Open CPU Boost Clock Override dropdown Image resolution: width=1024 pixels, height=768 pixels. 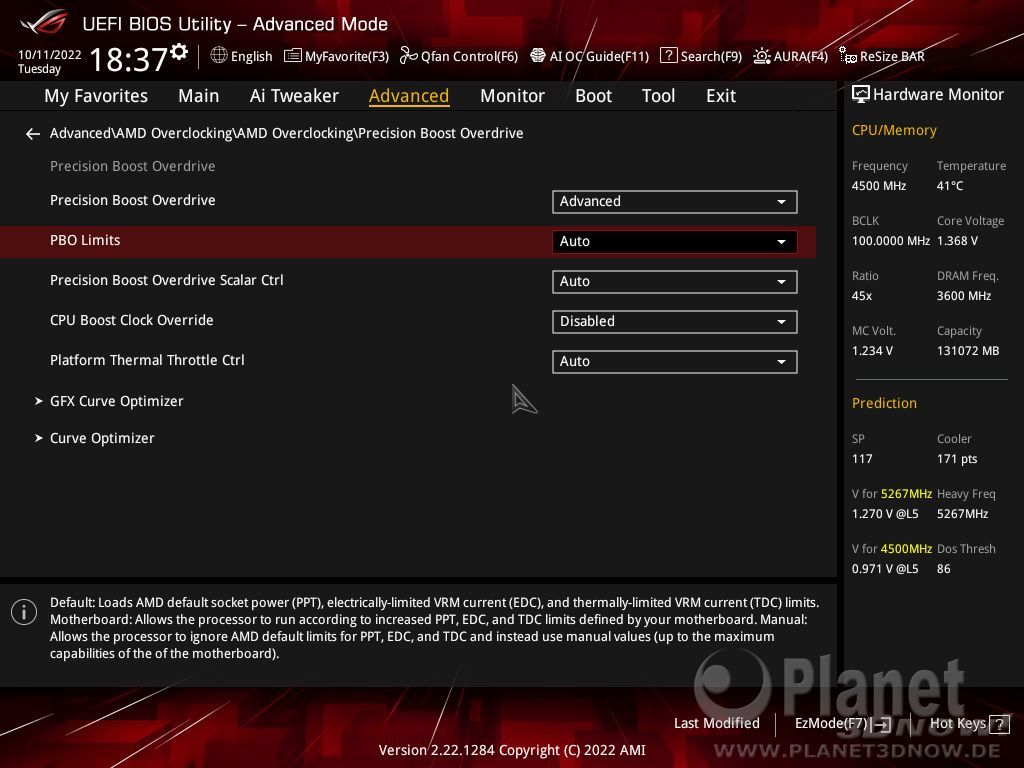675,321
